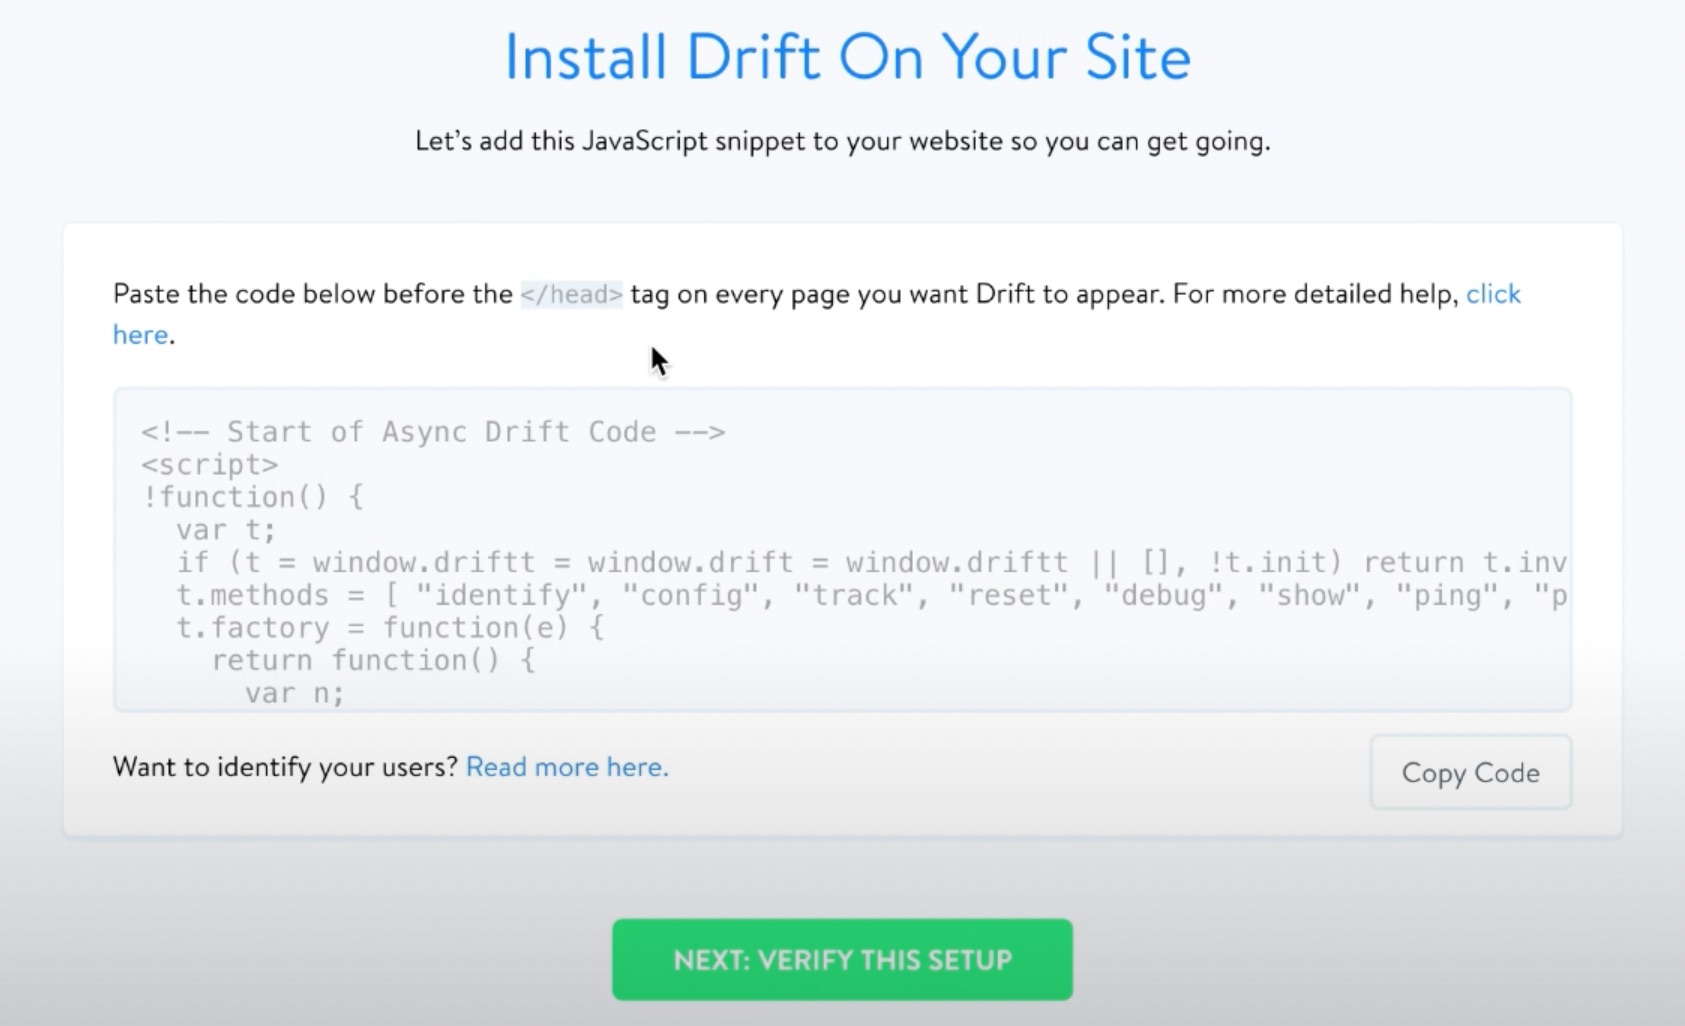The height and width of the screenshot is (1026, 1685).
Task: Click the 'Install Drift On Your Site' heading
Action: [x=847, y=57]
